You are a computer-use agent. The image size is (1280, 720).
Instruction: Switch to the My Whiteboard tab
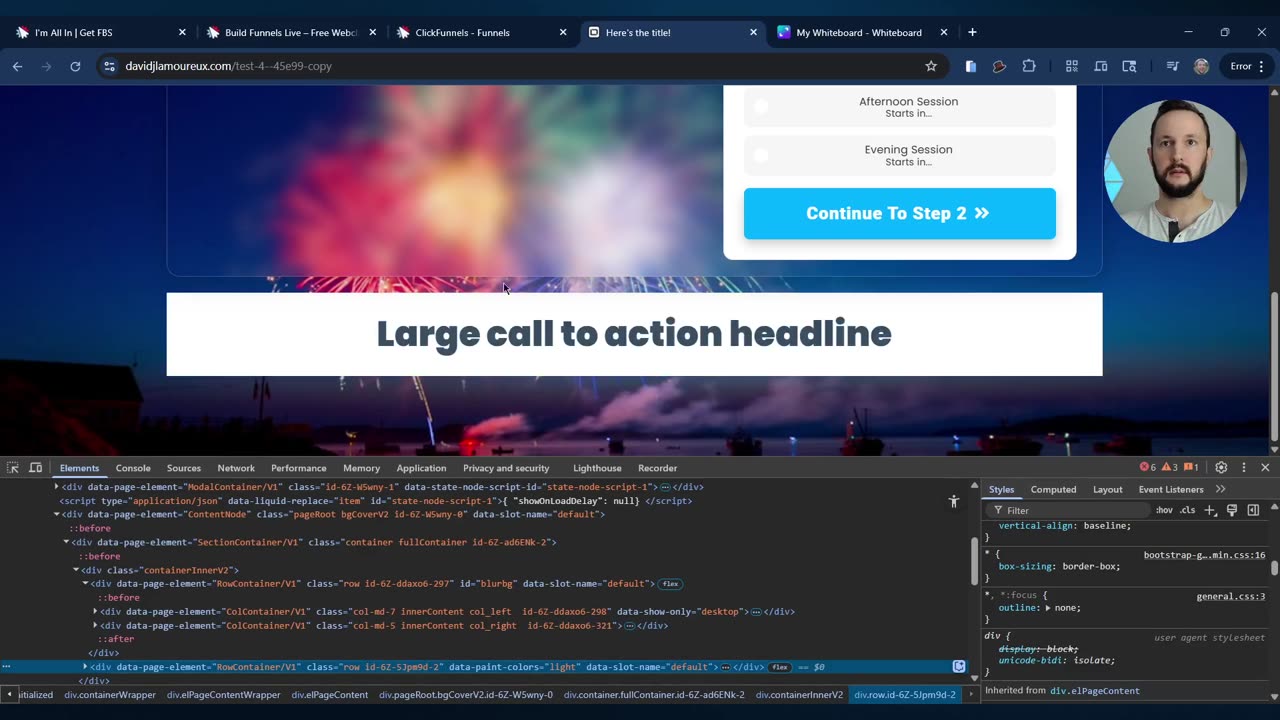point(863,32)
